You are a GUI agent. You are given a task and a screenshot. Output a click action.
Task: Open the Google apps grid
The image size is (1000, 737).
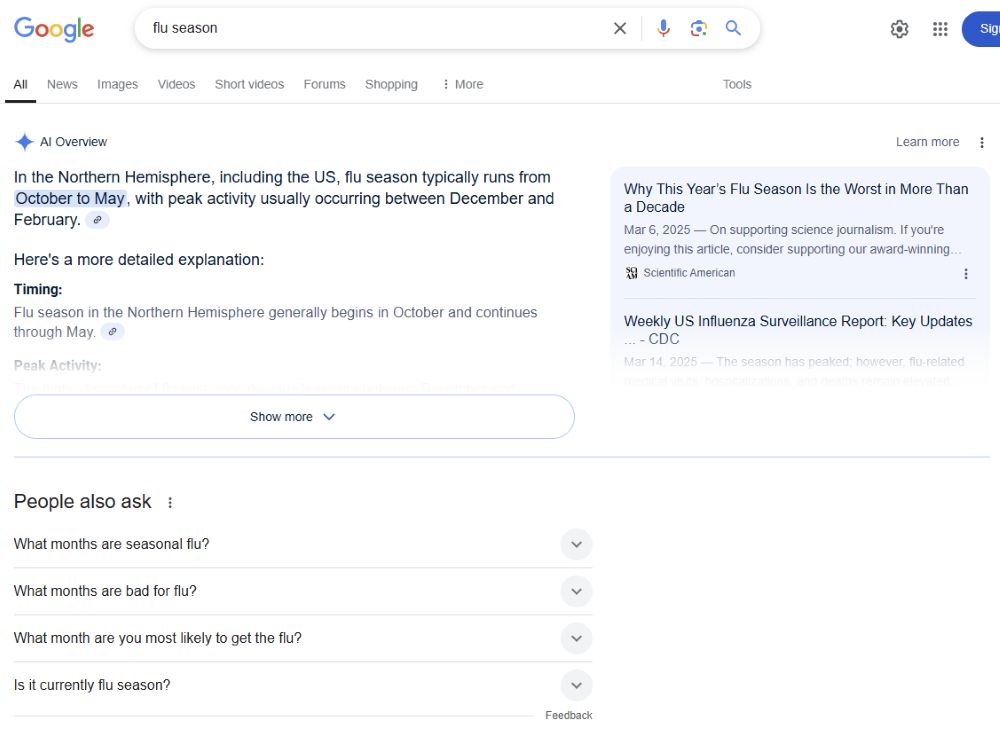tap(940, 29)
